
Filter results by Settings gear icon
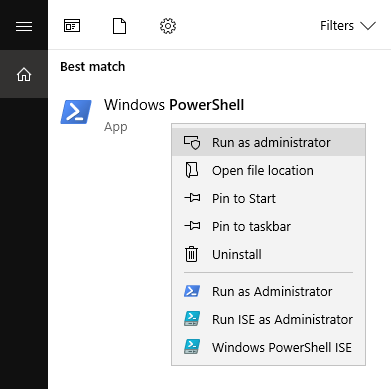(168, 26)
